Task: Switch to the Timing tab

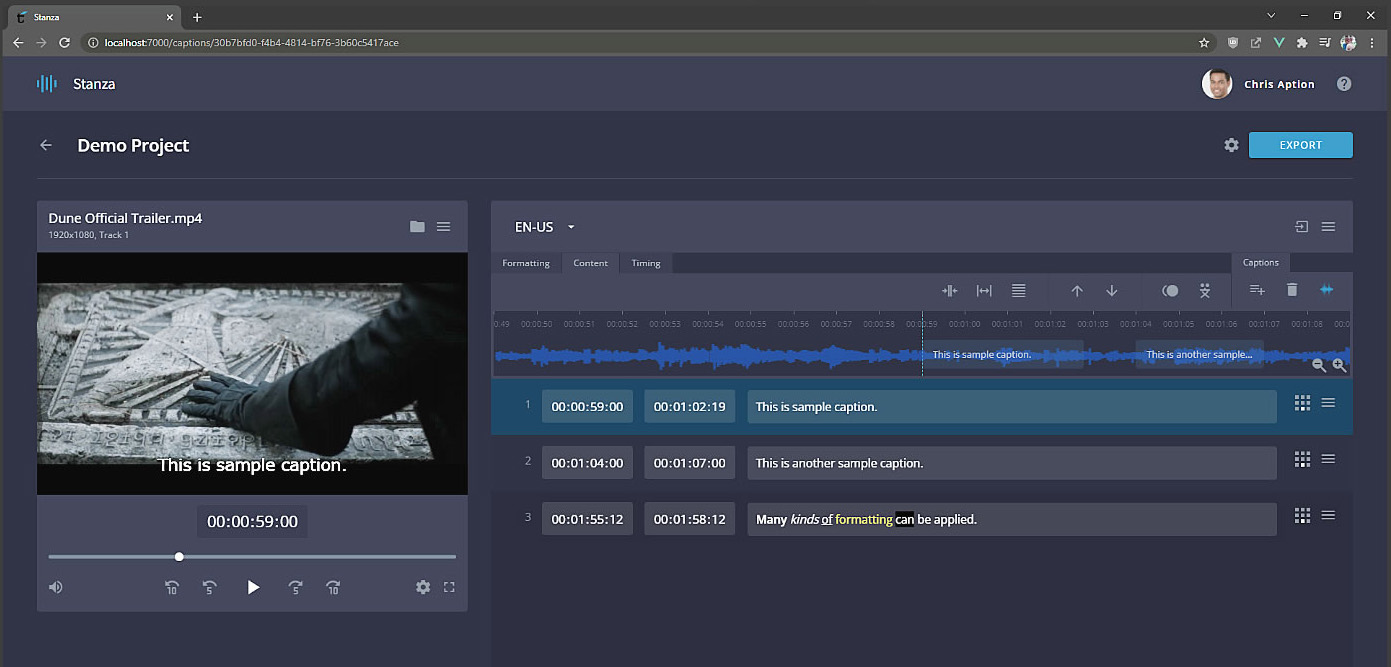Action: [x=646, y=263]
